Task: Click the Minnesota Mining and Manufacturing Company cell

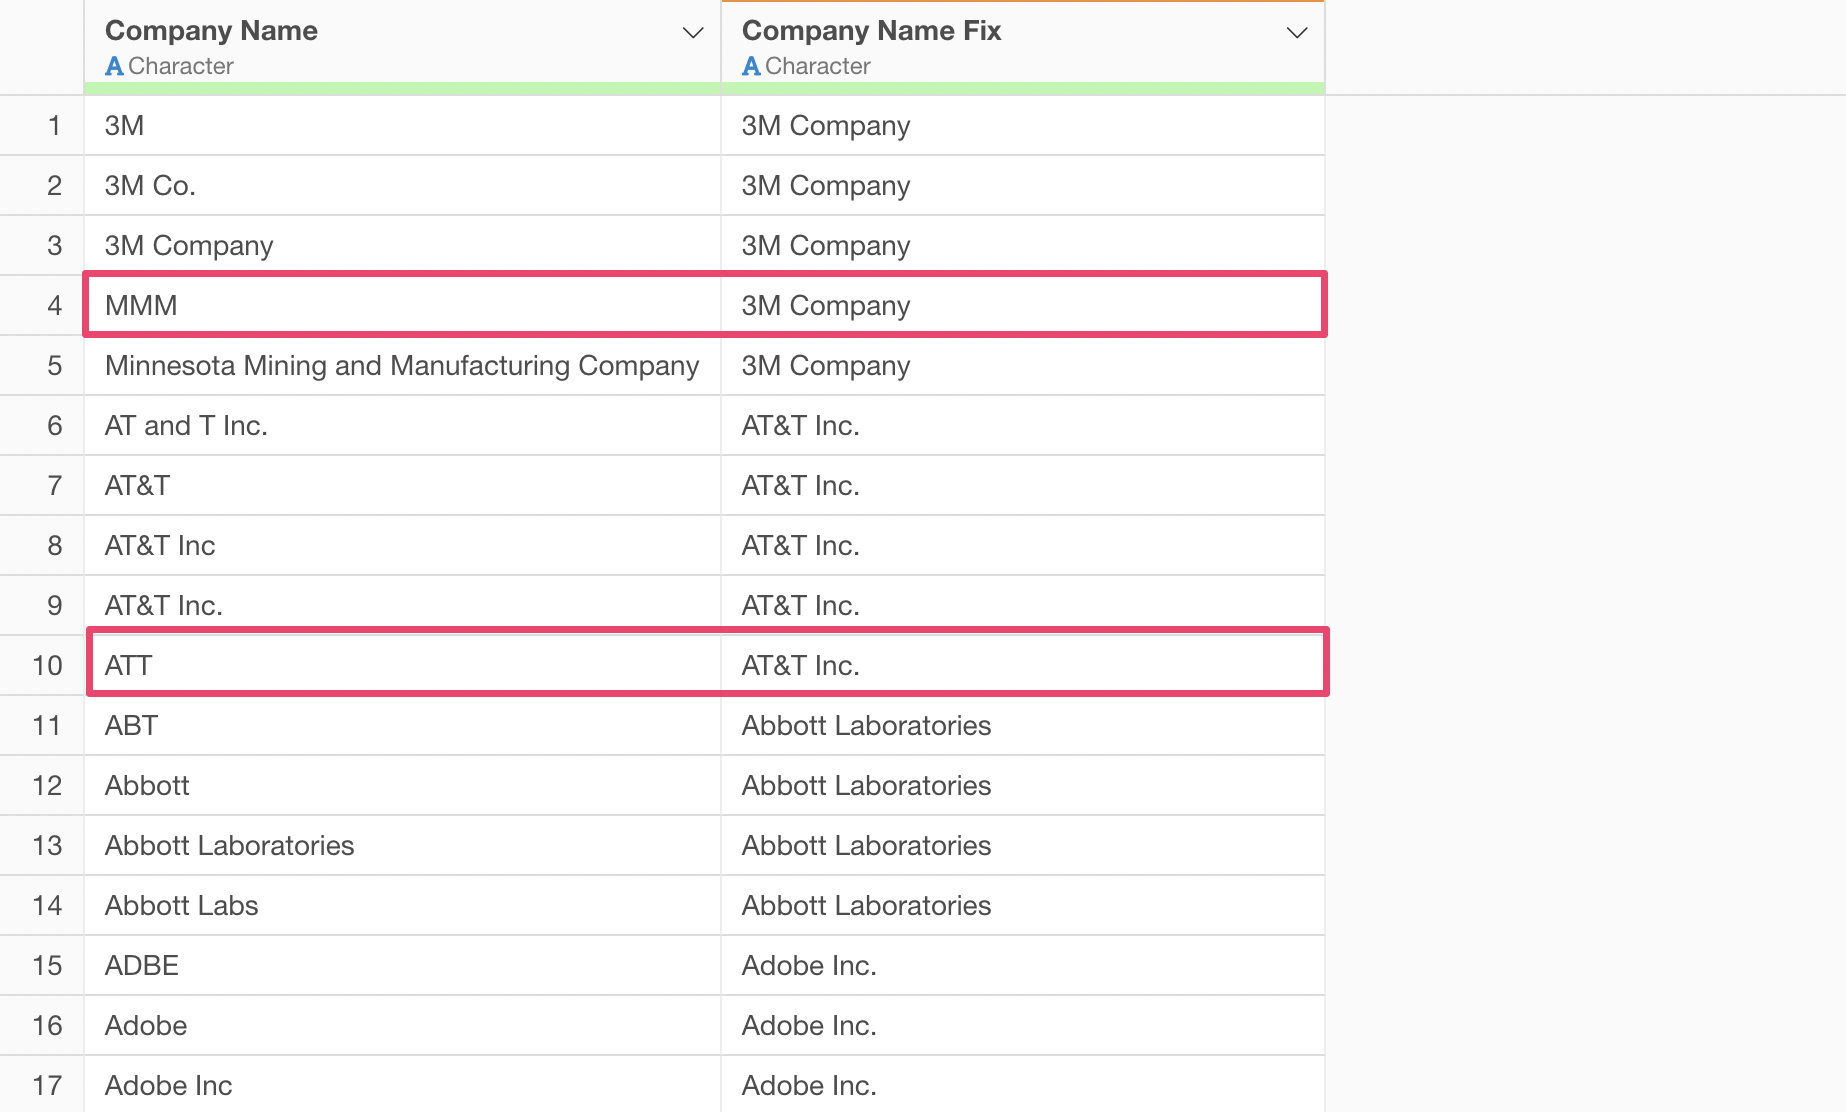Action: click(401, 365)
